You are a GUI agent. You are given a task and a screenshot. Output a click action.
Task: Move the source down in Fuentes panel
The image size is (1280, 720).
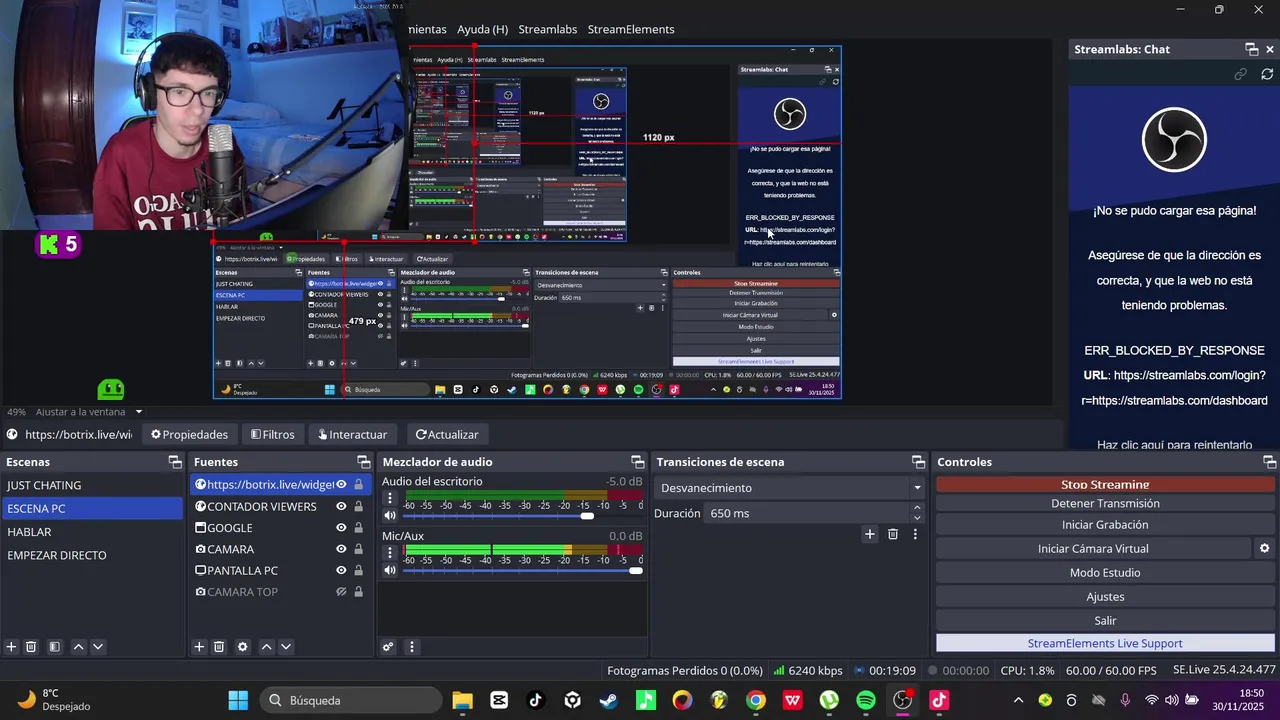(x=286, y=647)
